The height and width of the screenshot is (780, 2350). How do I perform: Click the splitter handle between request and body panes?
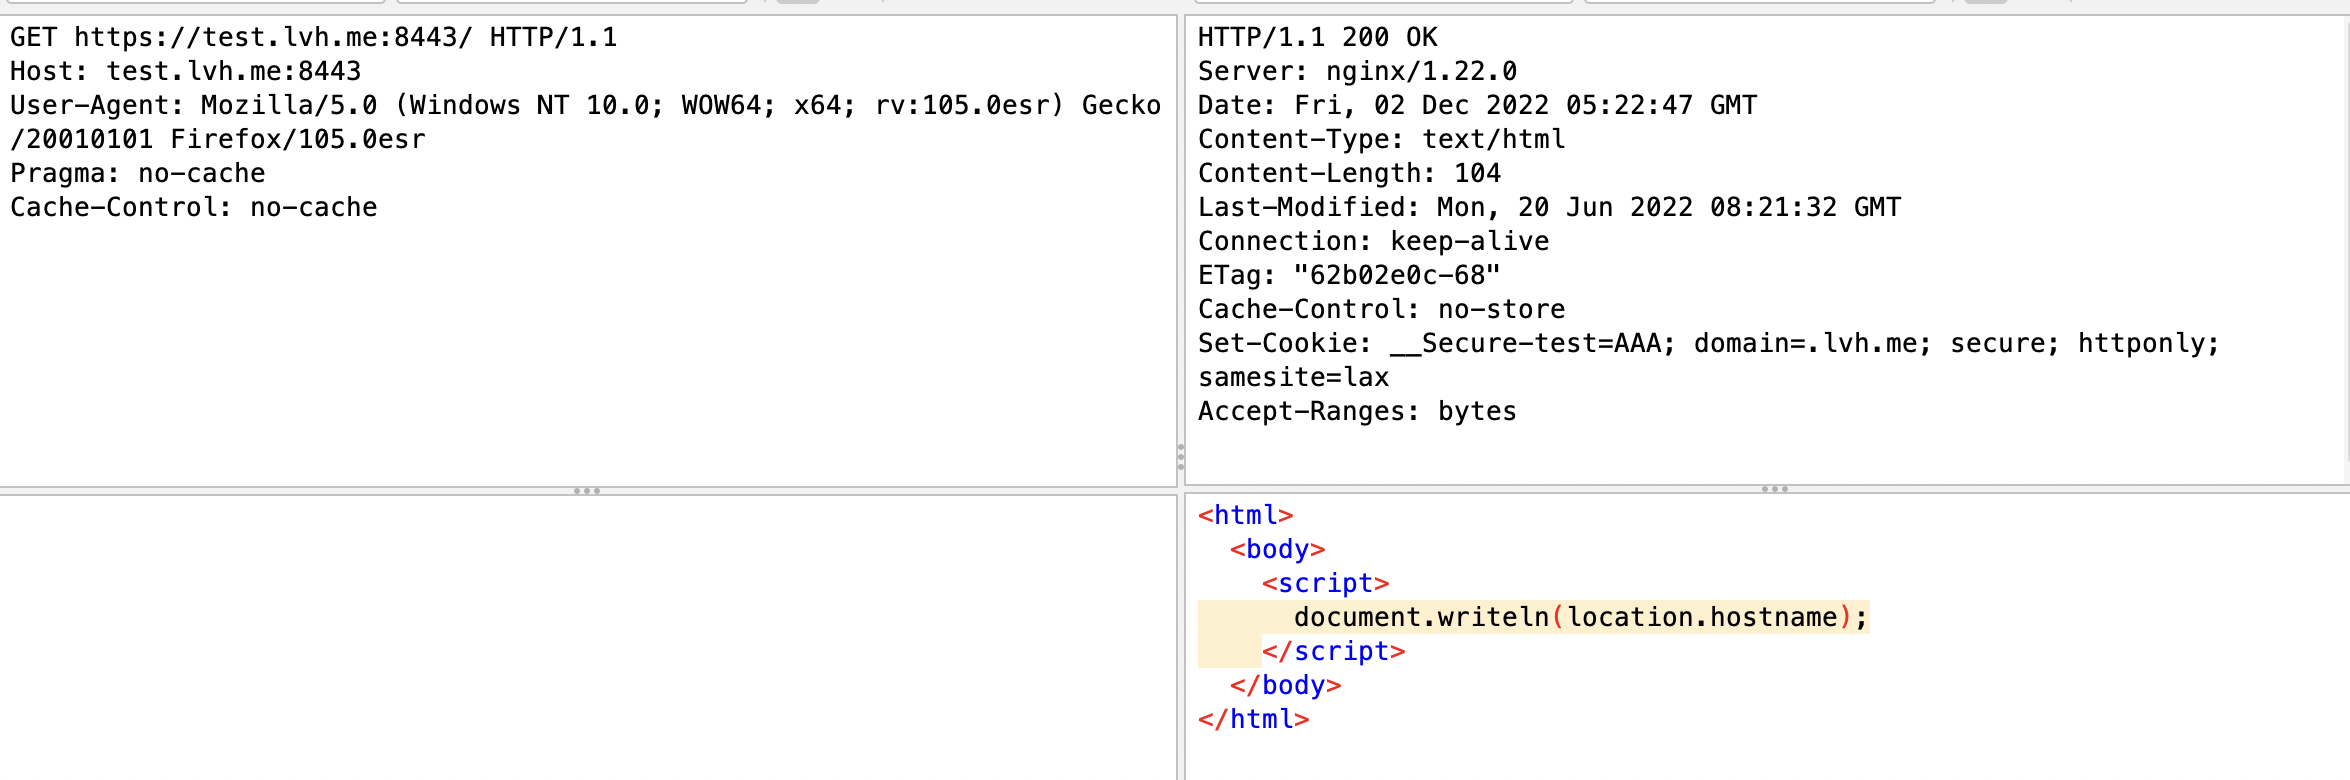pos(587,490)
